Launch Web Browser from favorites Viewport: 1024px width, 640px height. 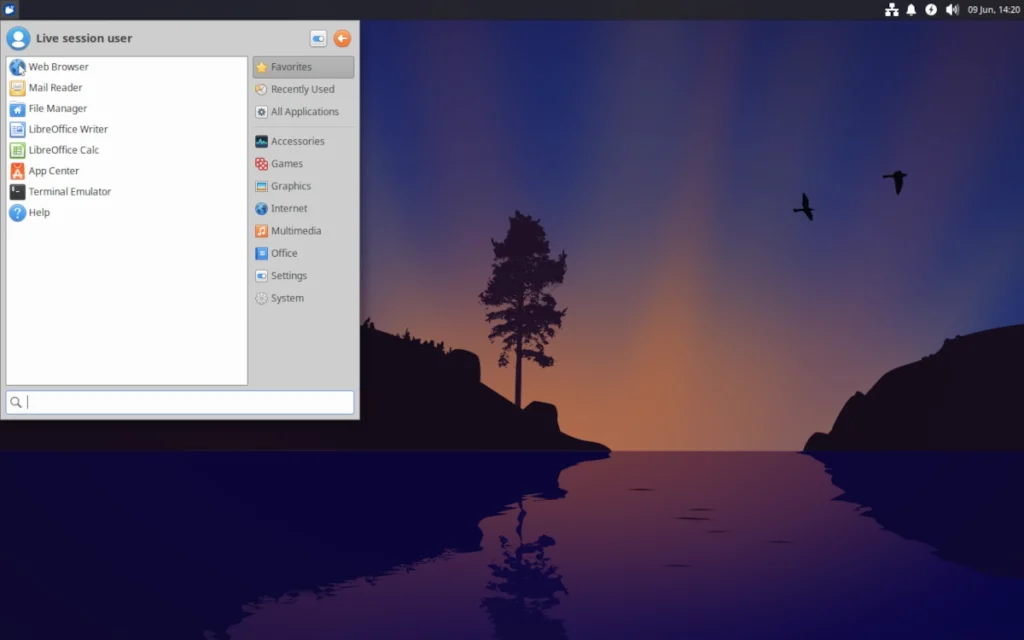click(x=127, y=67)
